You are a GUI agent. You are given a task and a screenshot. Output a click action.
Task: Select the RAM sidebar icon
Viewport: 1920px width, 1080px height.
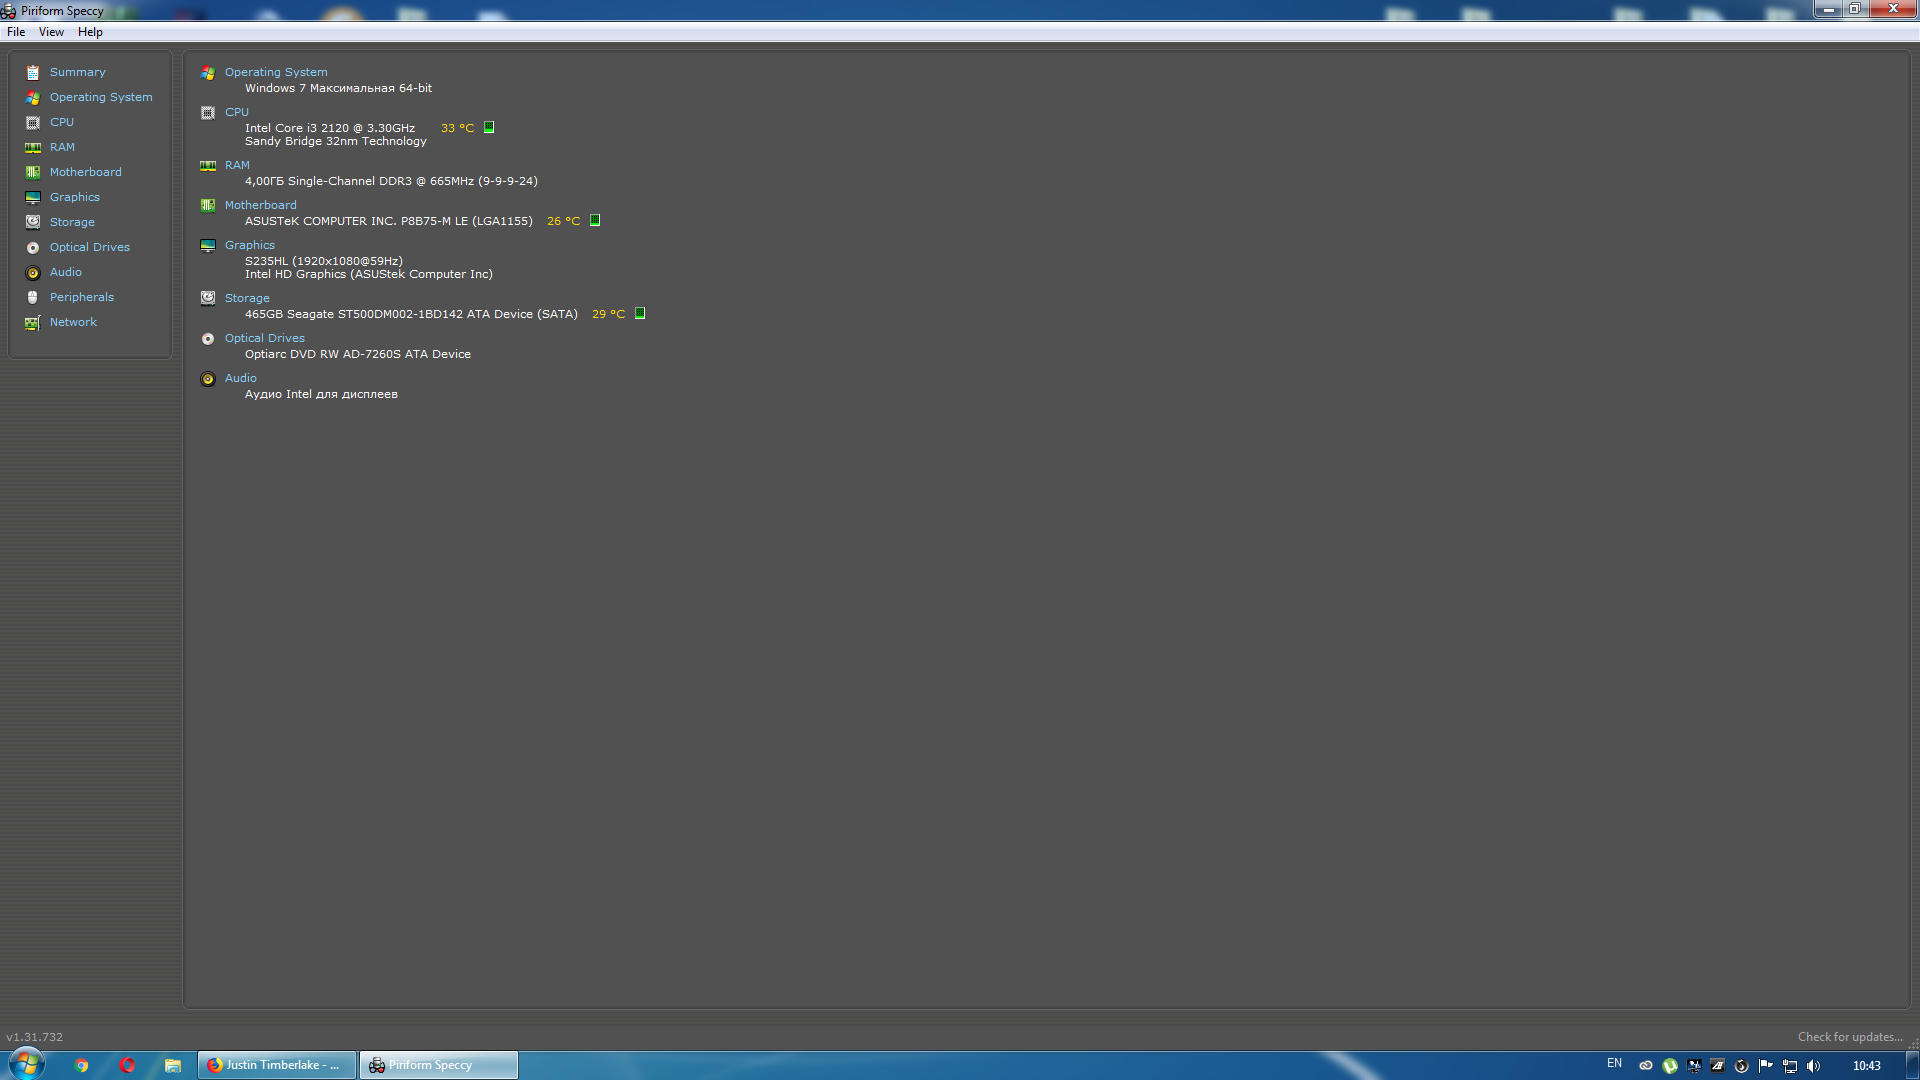(x=33, y=147)
